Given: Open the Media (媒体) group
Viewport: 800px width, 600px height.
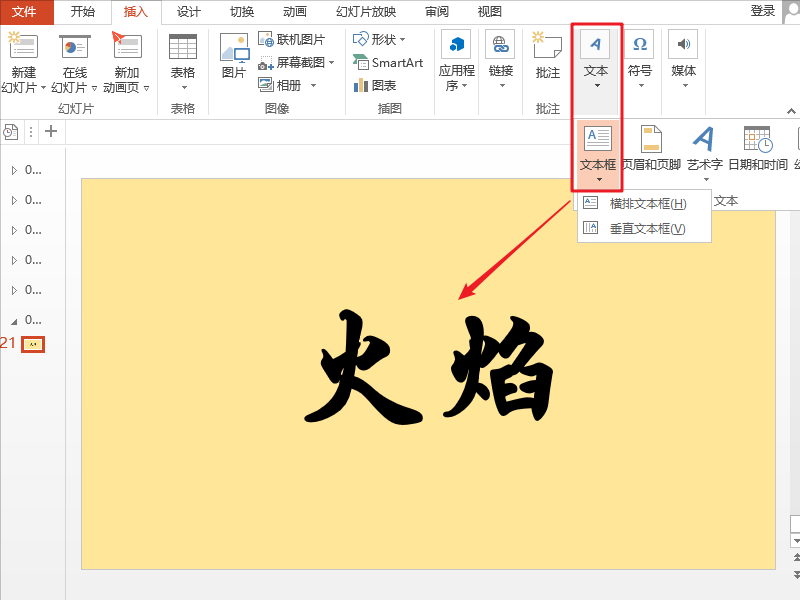Looking at the screenshot, I should (684, 60).
